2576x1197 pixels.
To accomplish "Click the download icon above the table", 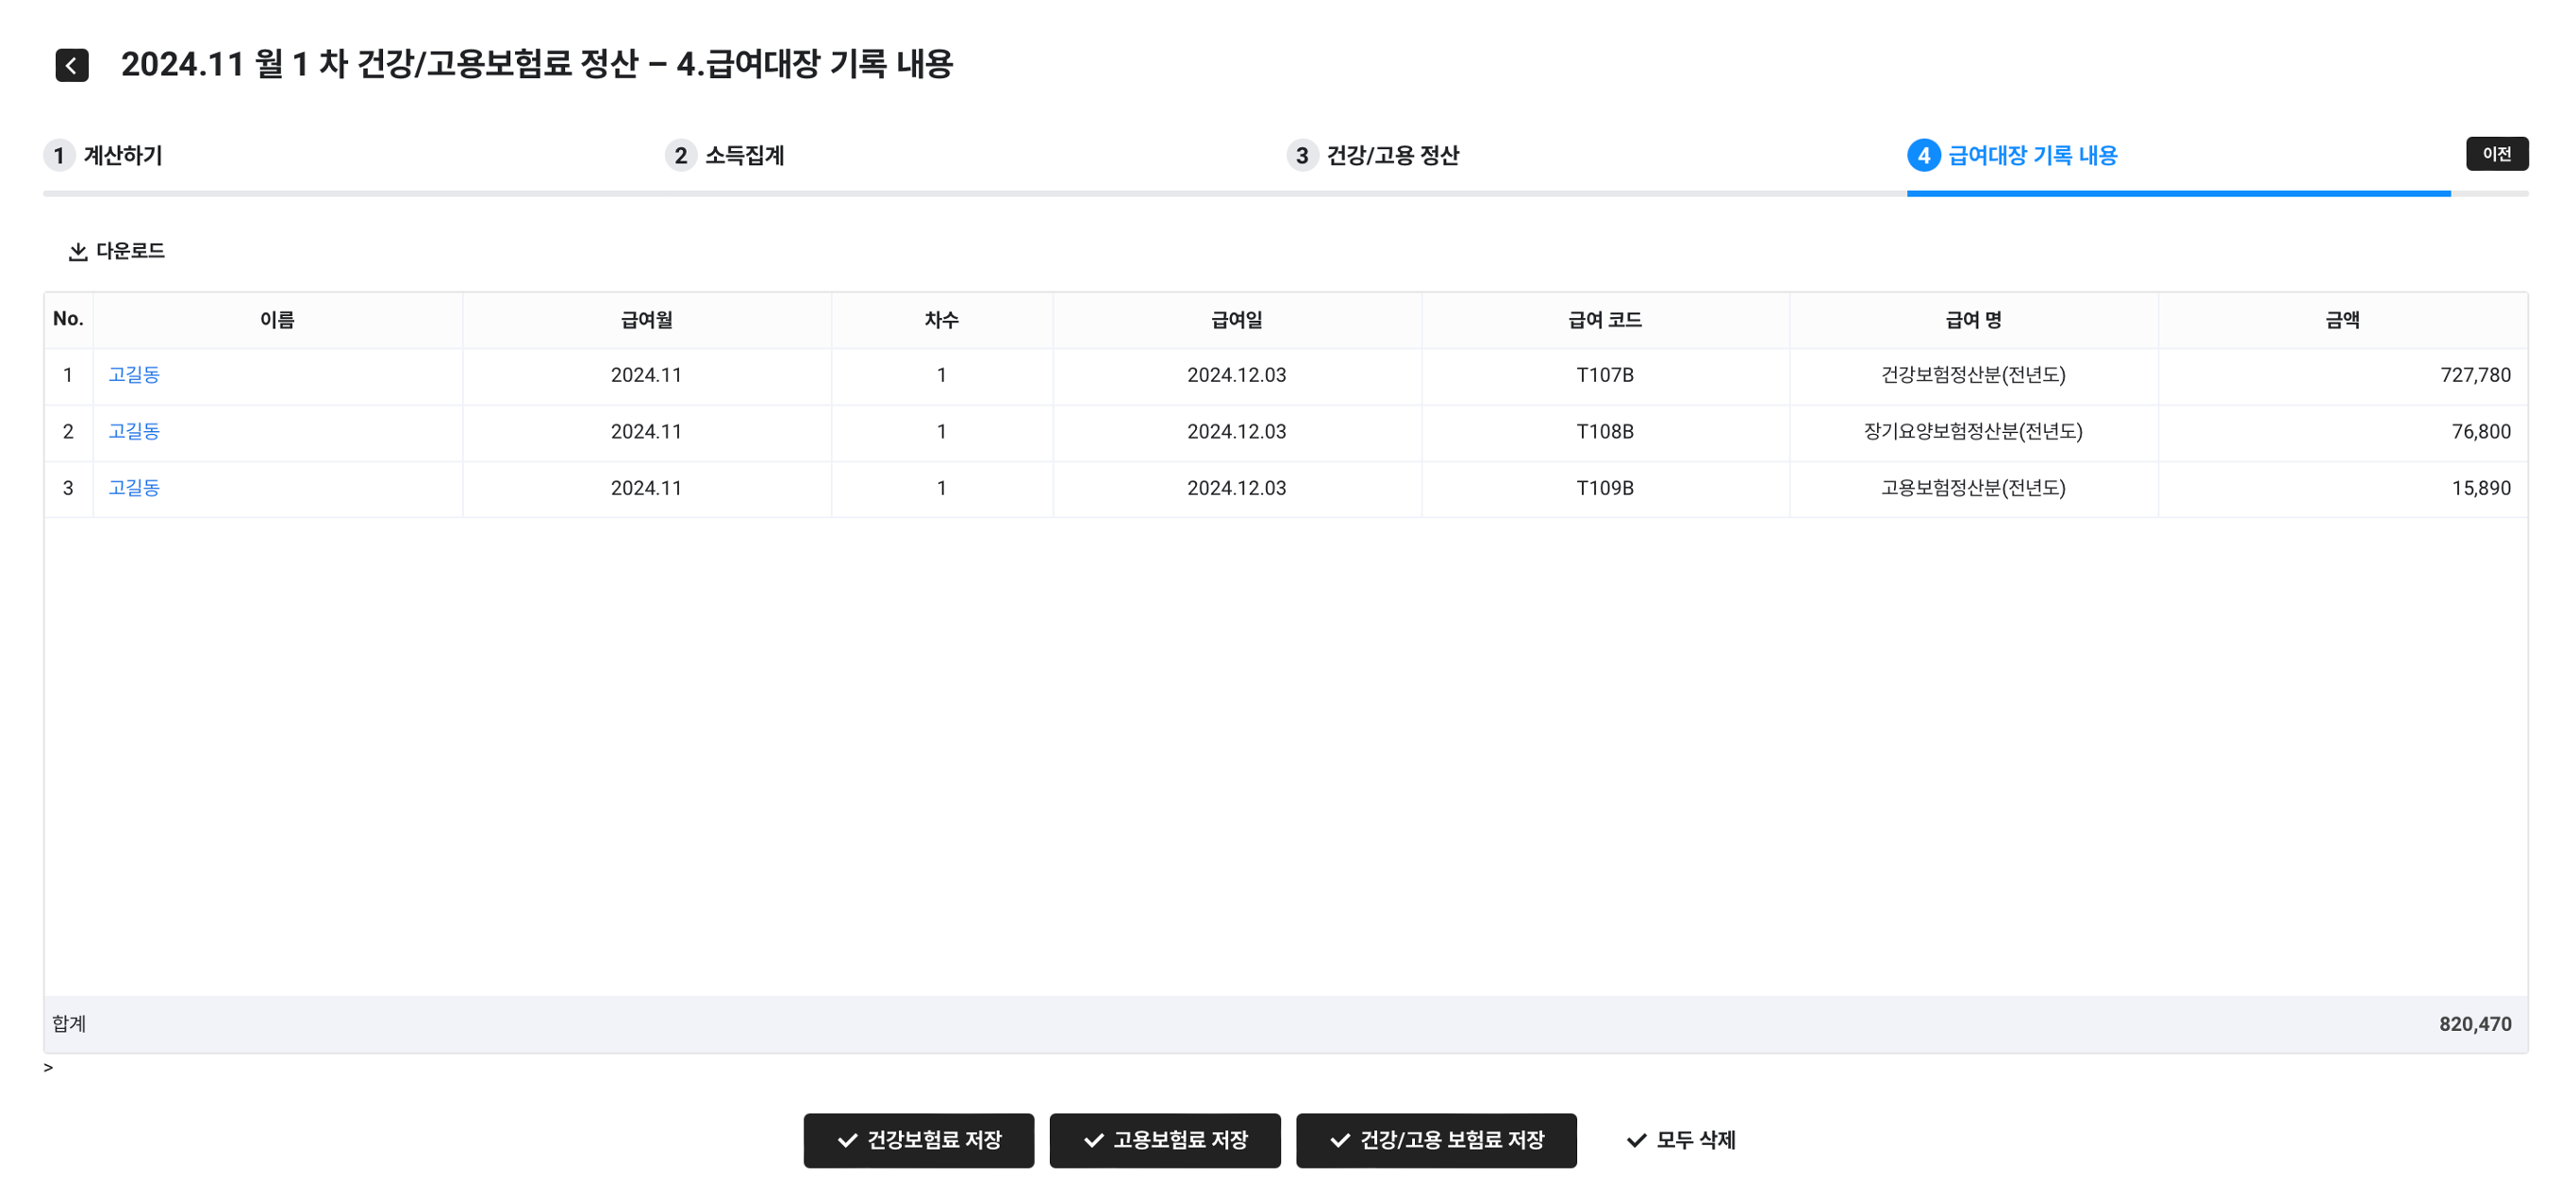I will [x=77, y=251].
